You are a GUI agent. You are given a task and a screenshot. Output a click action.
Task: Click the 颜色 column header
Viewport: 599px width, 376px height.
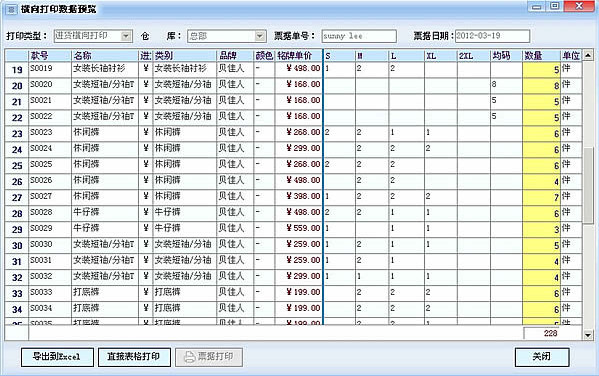click(x=264, y=56)
